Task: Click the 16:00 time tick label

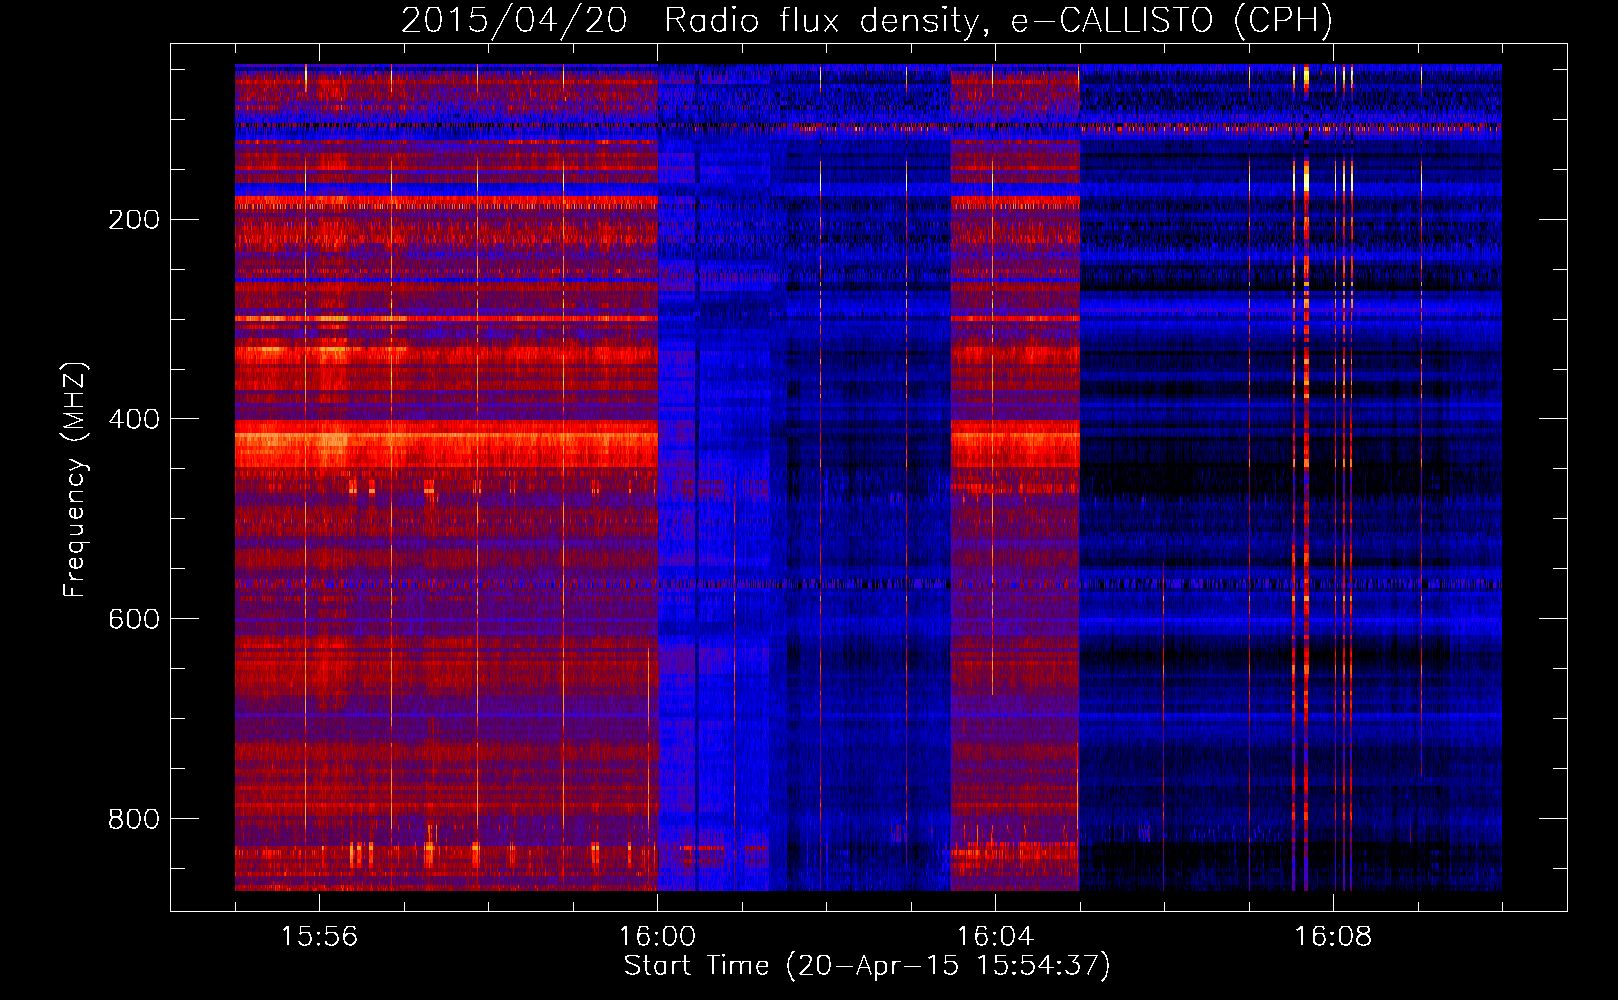Action: 657,937
